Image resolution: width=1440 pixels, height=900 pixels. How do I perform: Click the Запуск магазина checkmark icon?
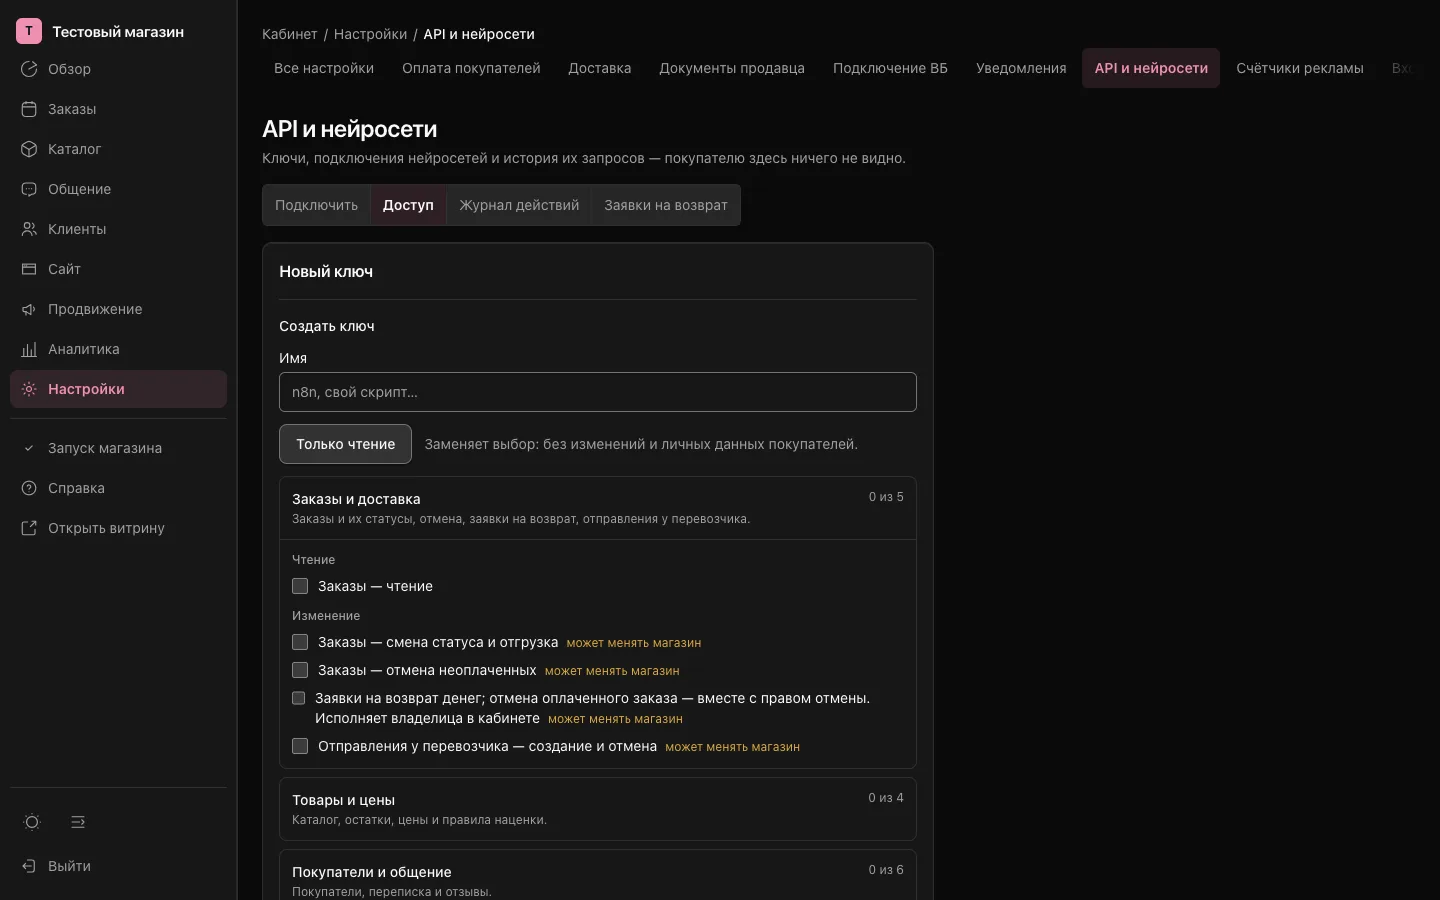[x=29, y=448]
